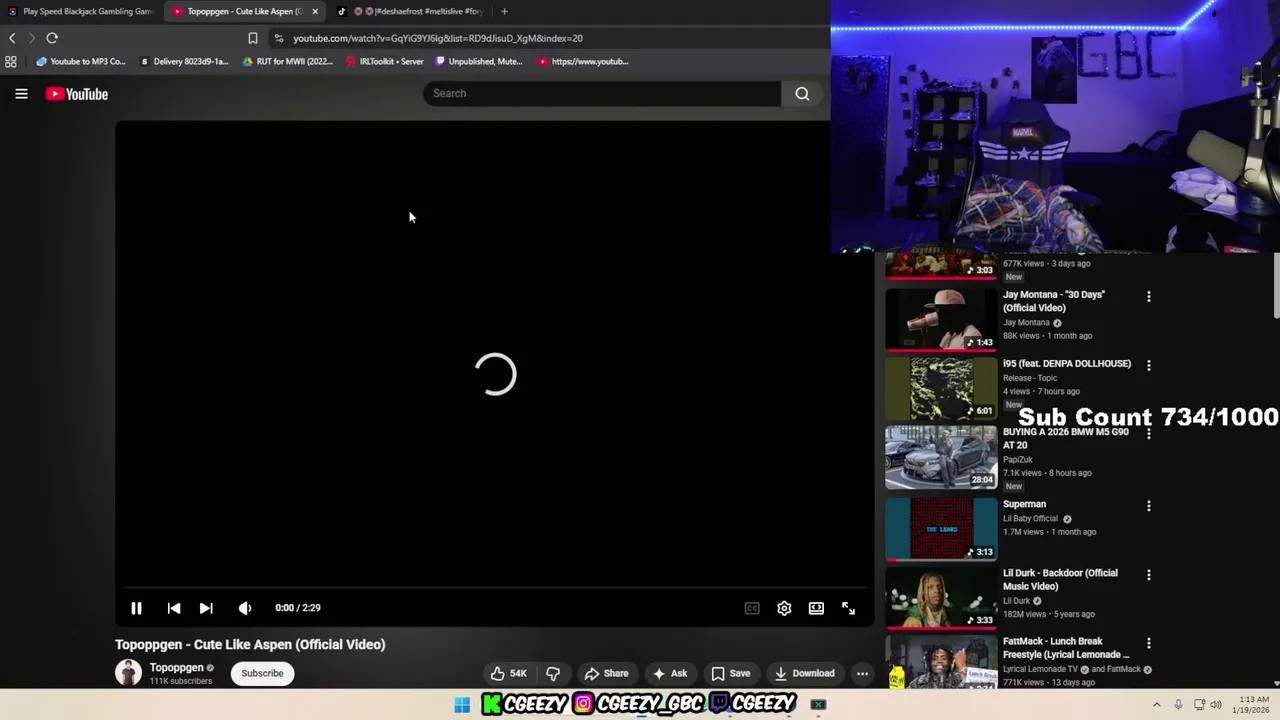The image size is (1280, 720).
Task: Switch to the TikTok deshaefrost tab
Action: pos(410,11)
